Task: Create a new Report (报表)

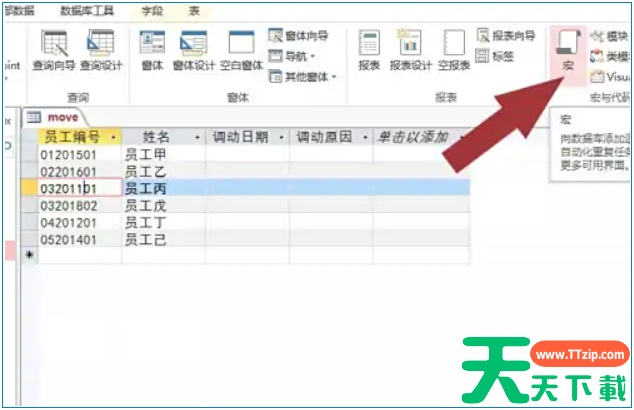Action: pos(369,51)
